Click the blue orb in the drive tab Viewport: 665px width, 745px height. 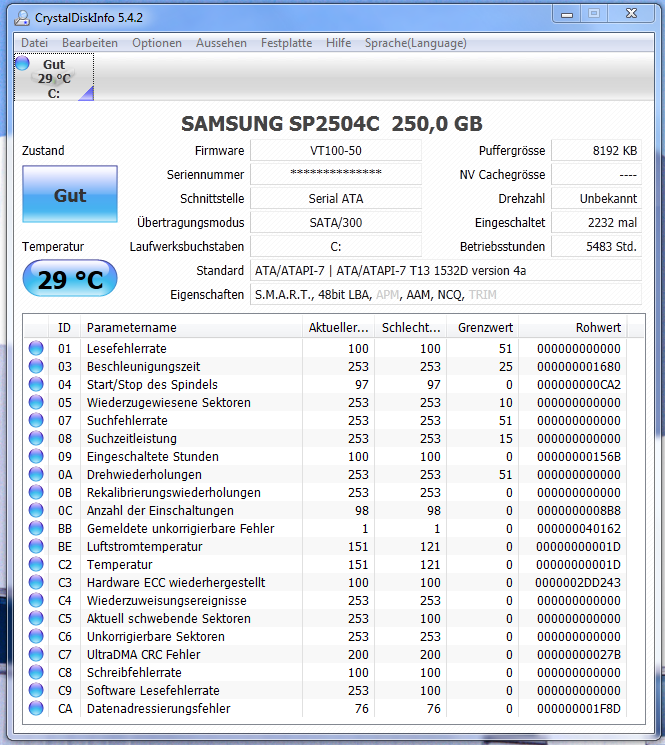(22, 63)
